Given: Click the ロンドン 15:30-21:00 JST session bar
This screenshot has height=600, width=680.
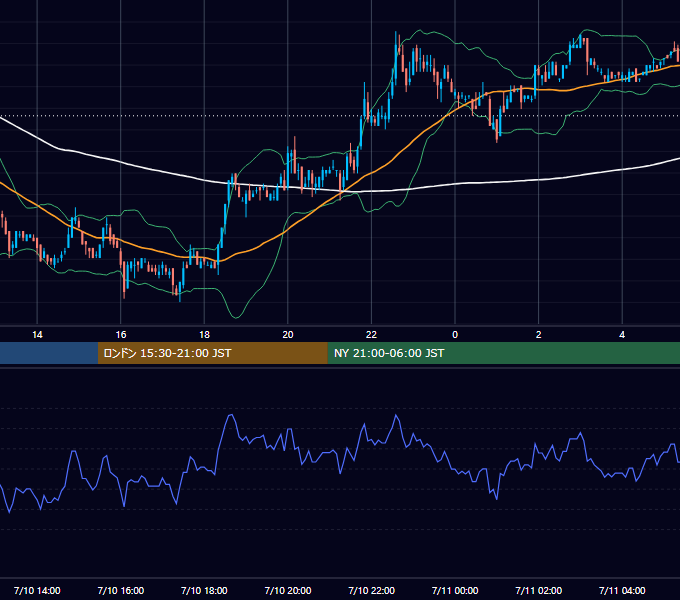Looking at the screenshot, I should (x=212, y=353).
